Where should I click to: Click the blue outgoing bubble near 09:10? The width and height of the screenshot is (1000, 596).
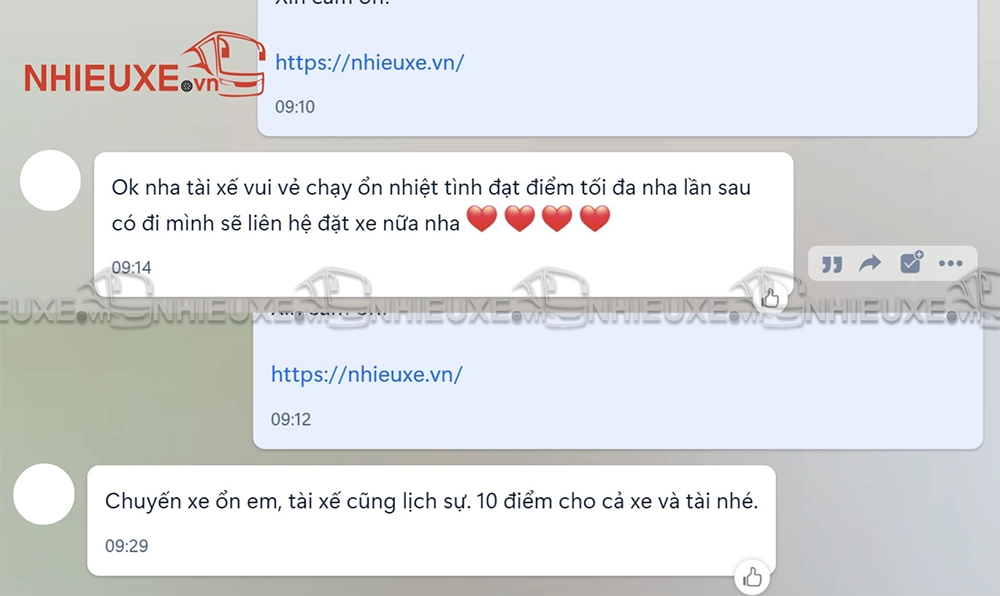pos(617,68)
